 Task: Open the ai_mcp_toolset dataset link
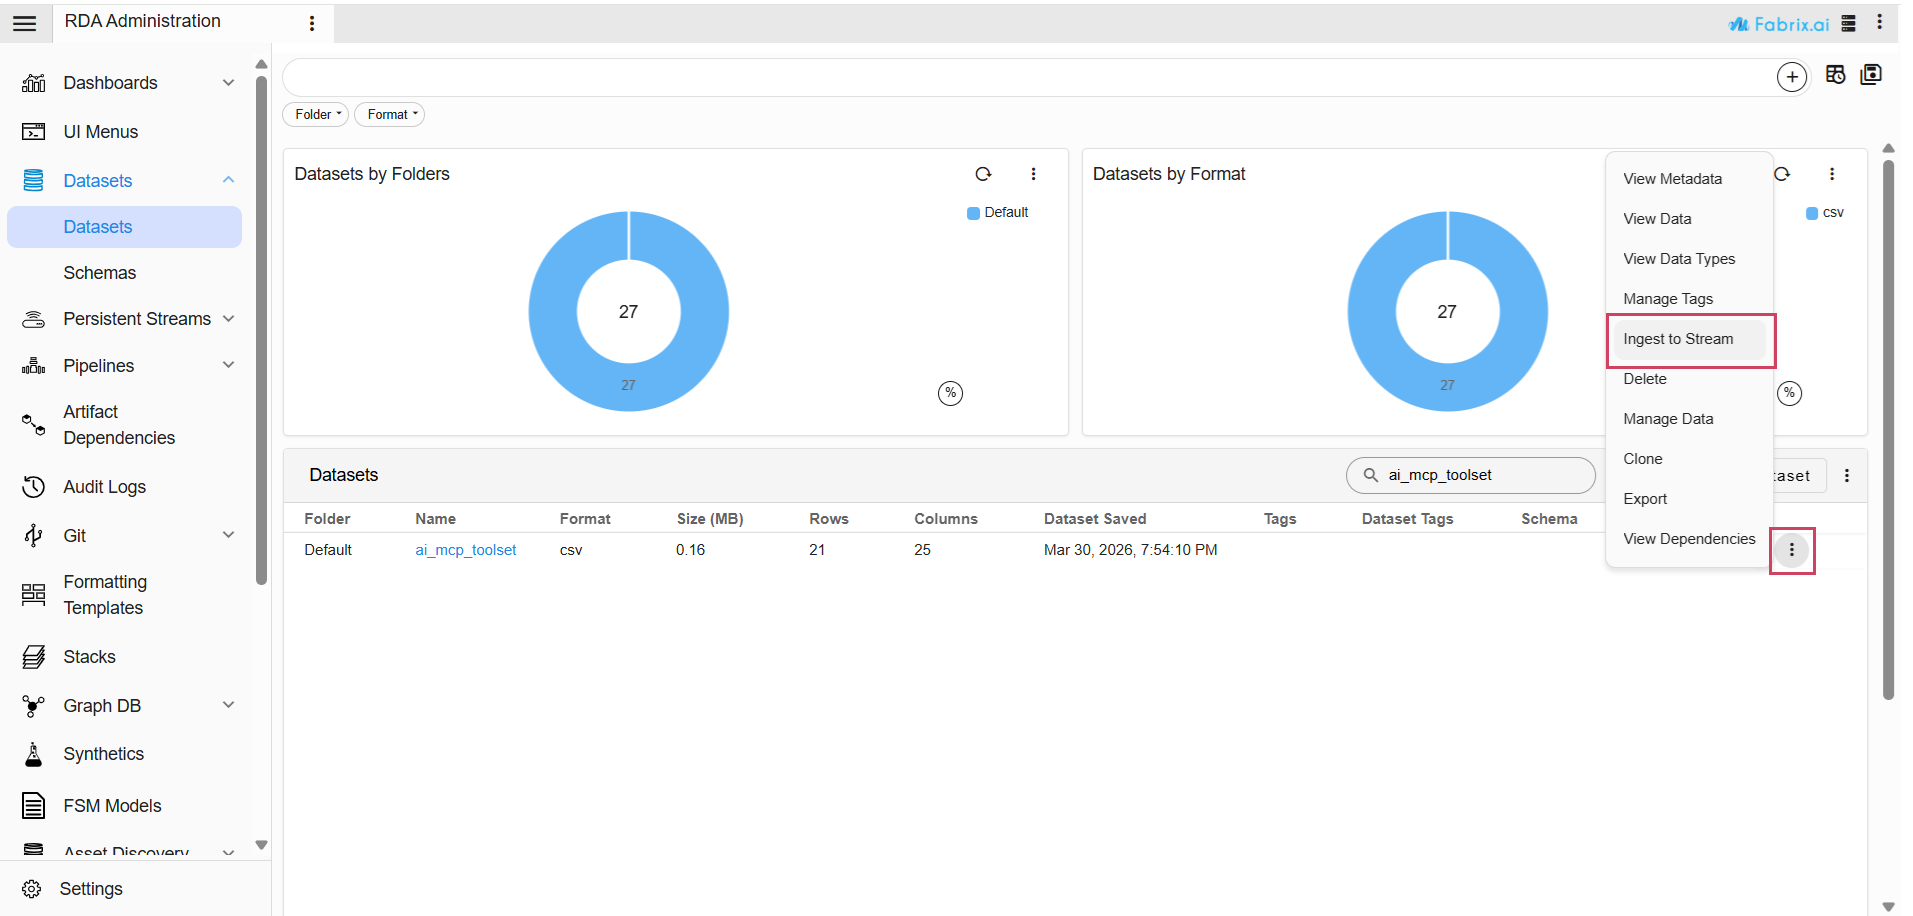(465, 550)
